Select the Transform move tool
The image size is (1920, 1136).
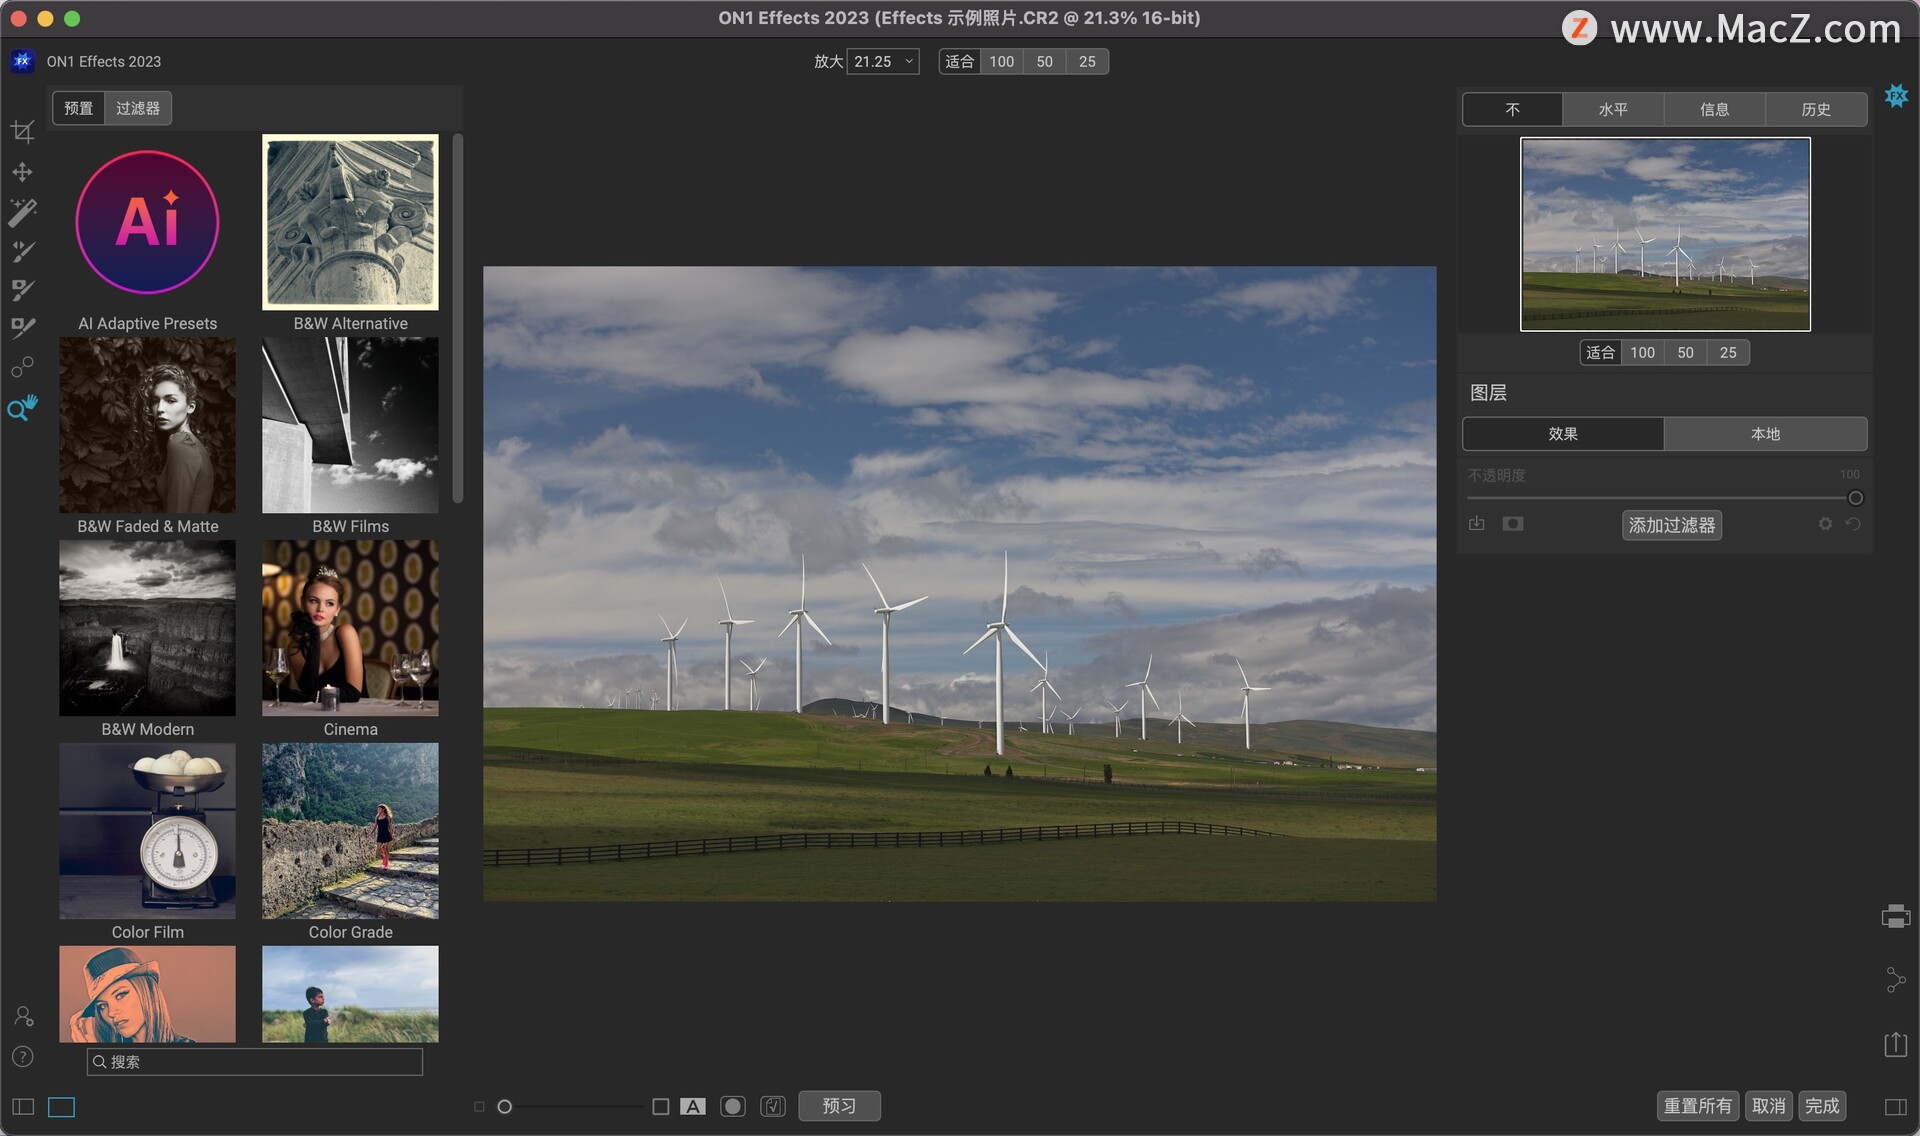coord(22,172)
